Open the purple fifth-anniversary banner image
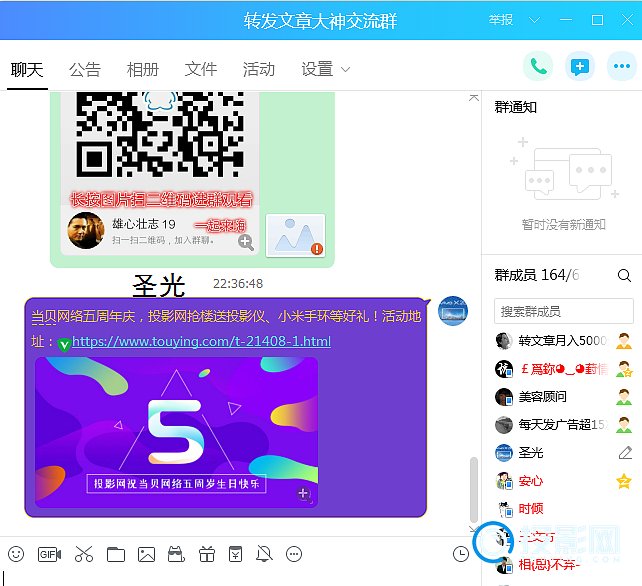 pyautogui.click(x=176, y=432)
